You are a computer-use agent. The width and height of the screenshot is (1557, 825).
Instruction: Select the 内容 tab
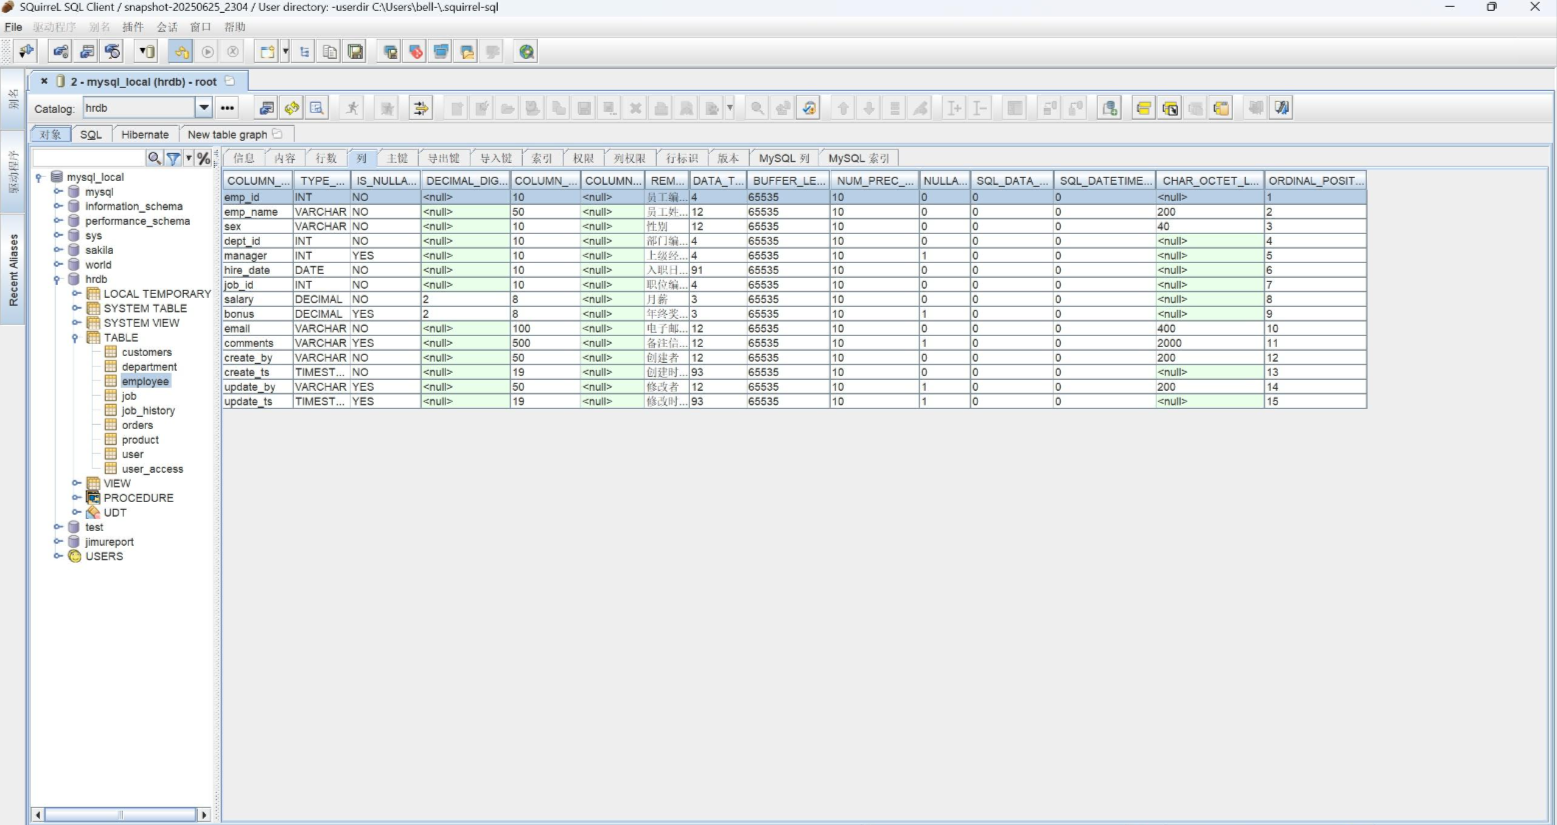pyautogui.click(x=285, y=158)
